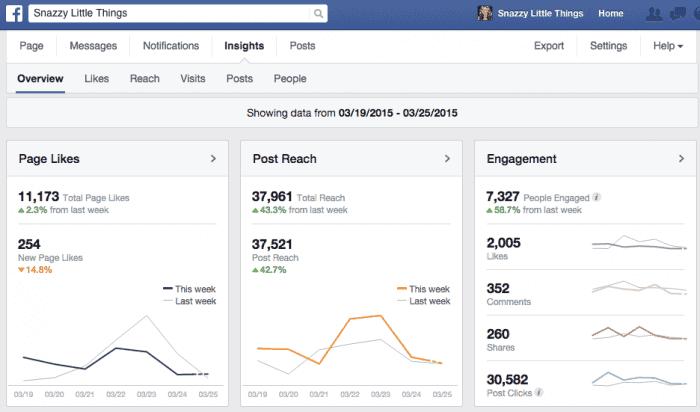
Task: Open the Snazzy Little Things profile picture
Action: click(x=485, y=13)
